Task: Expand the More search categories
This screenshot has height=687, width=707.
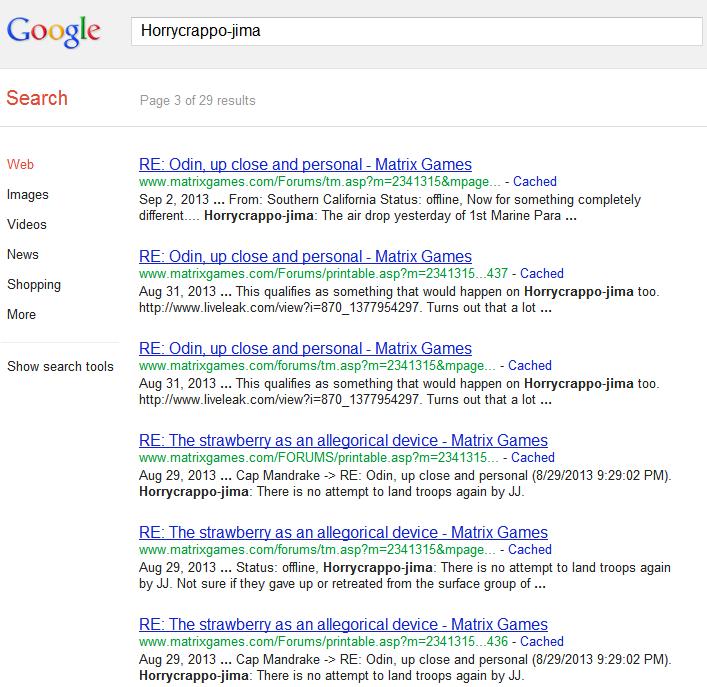Action: point(21,314)
